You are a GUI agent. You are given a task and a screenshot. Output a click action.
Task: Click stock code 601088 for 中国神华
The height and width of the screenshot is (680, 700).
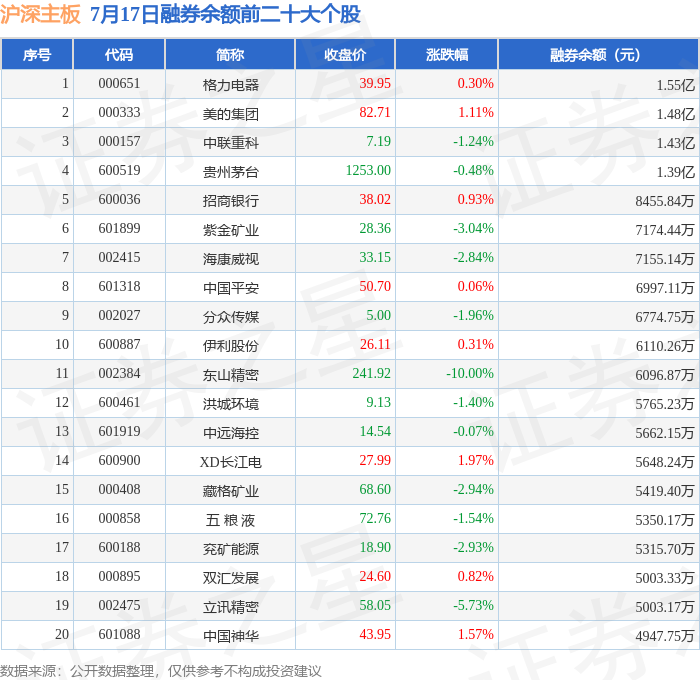[119, 634]
